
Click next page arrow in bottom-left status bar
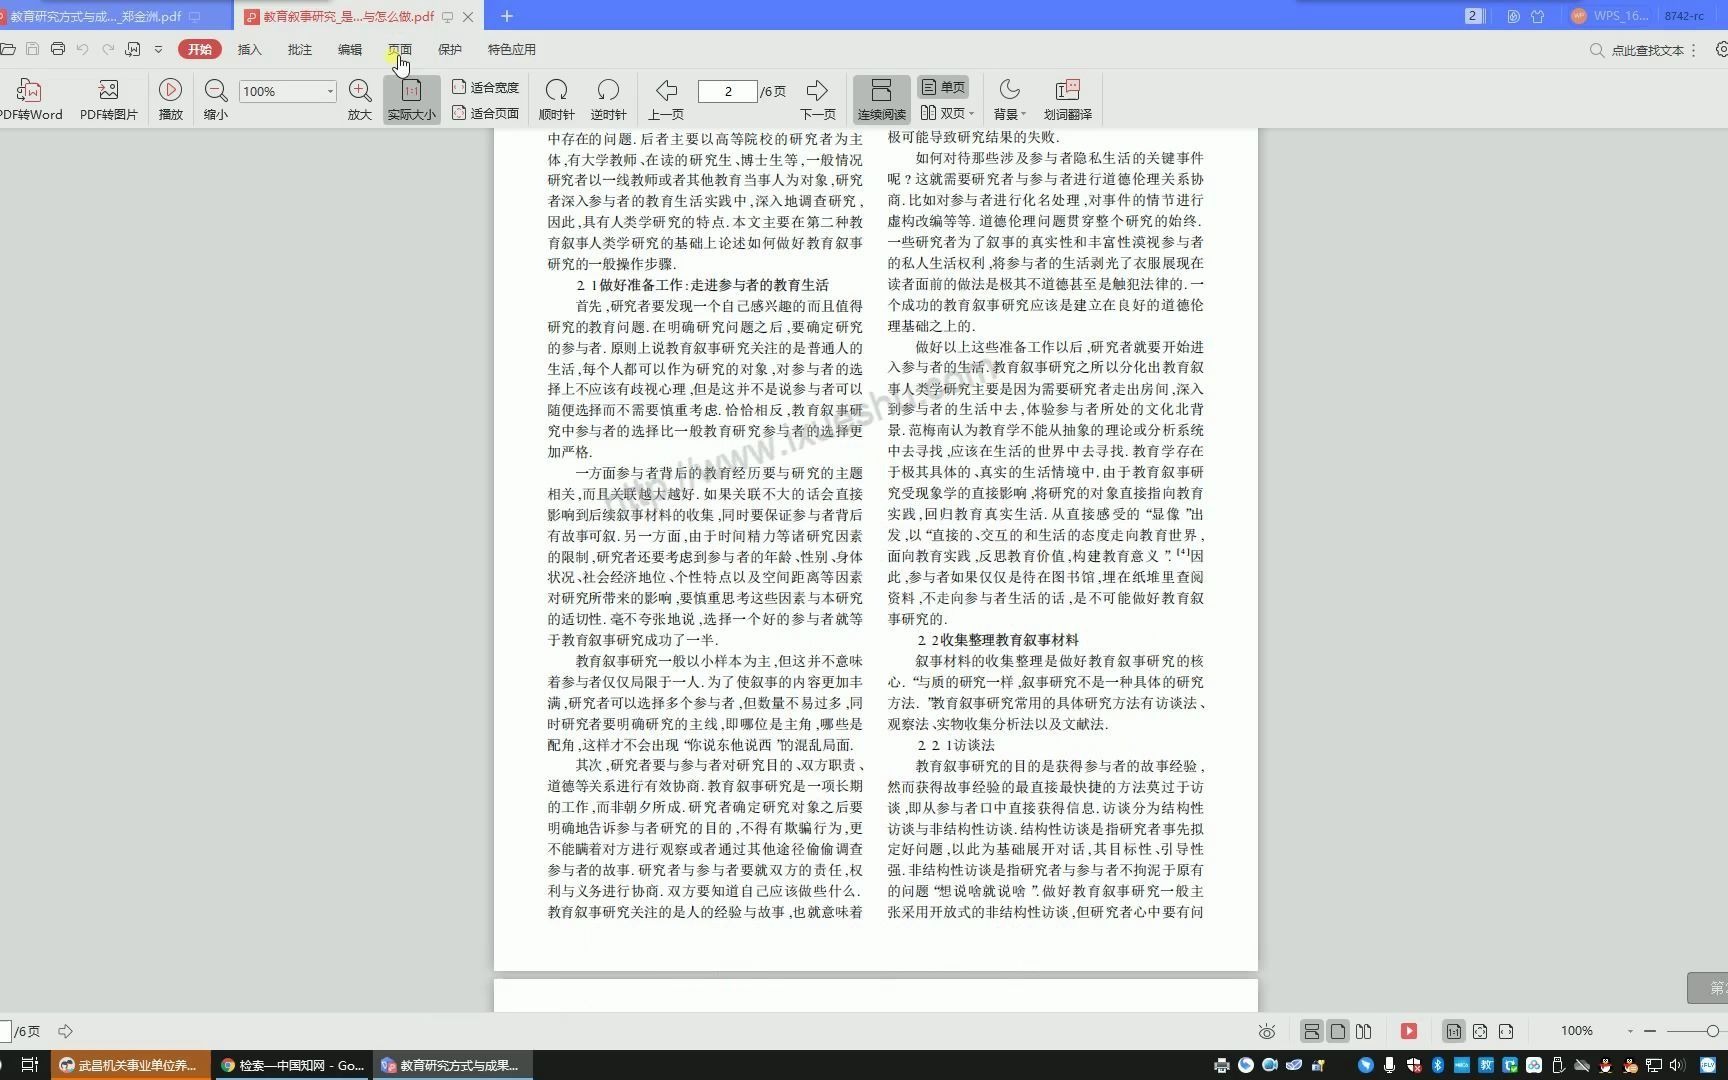(66, 1031)
